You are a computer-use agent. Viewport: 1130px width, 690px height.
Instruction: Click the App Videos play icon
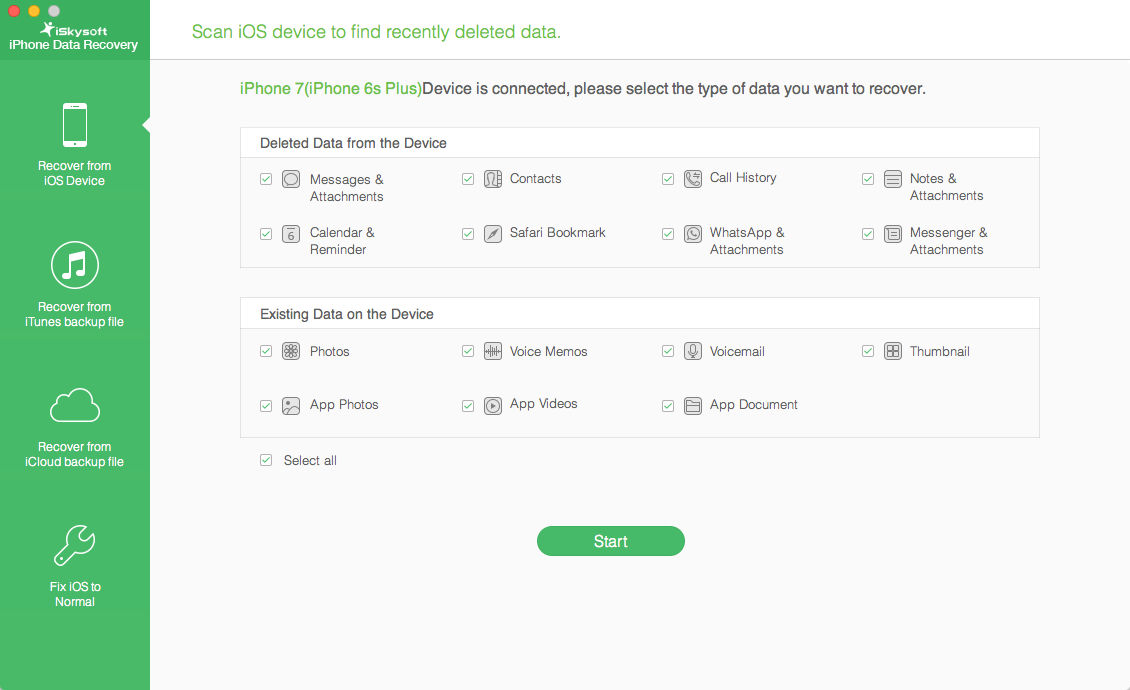[x=493, y=405]
